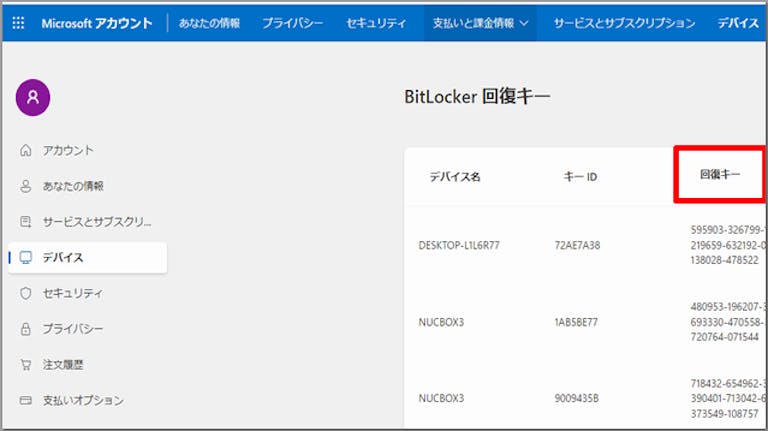The image size is (768, 431).
Task: Click recovery key starting 718432-654962
Action: click(728, 399)
